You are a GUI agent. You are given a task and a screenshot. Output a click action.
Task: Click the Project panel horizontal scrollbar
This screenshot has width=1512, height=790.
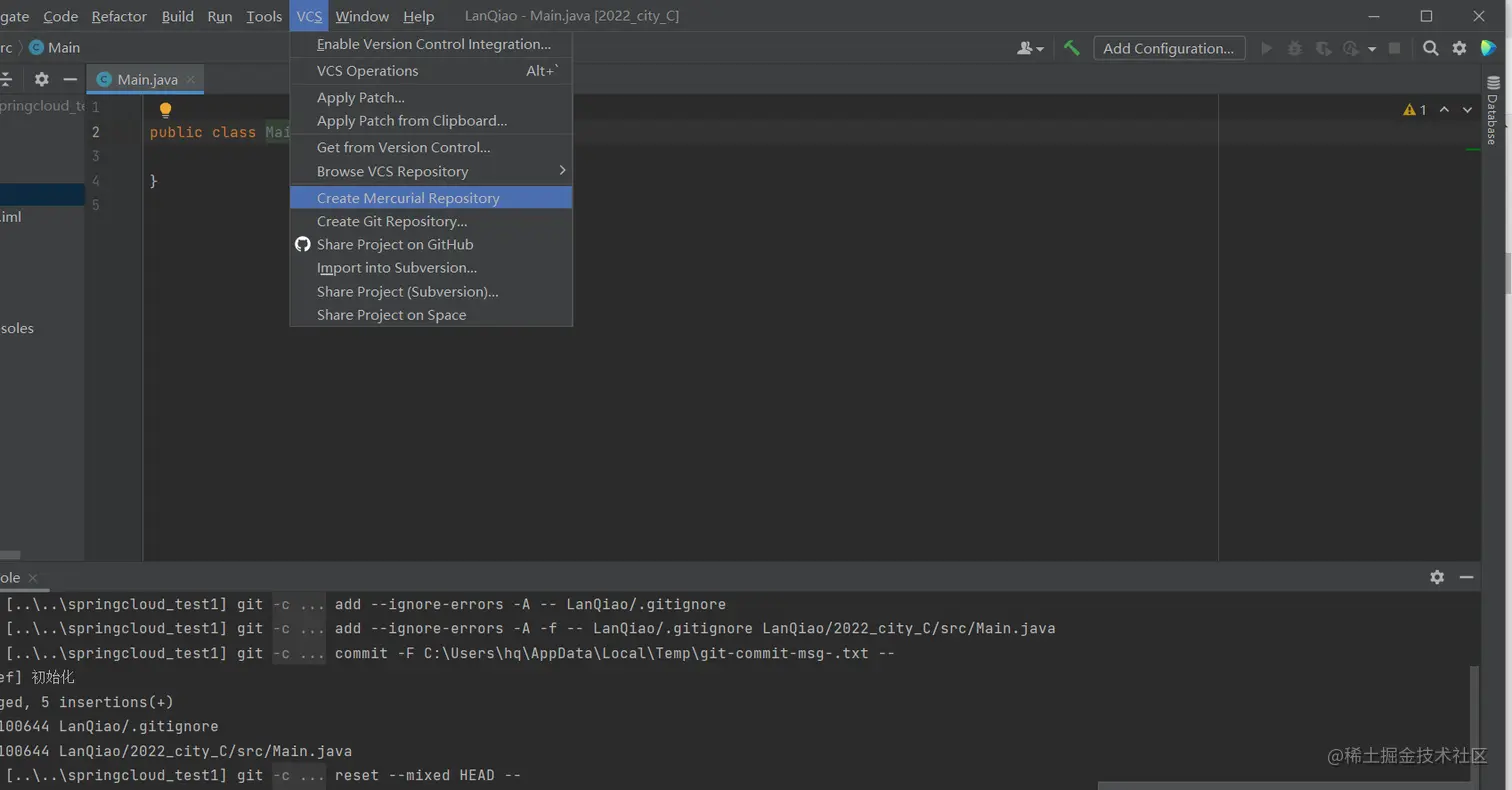[10, 555]
